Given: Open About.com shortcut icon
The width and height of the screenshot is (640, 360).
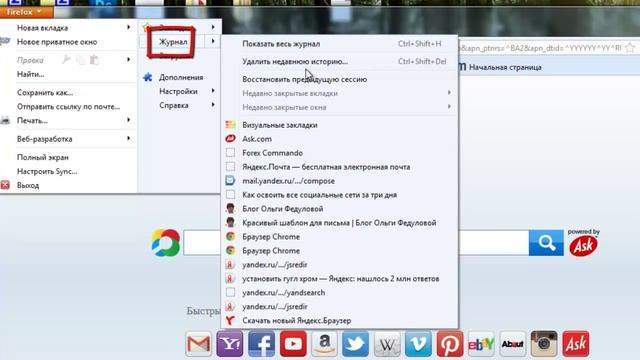Looking at the screenshot, I should pos(513,344).
